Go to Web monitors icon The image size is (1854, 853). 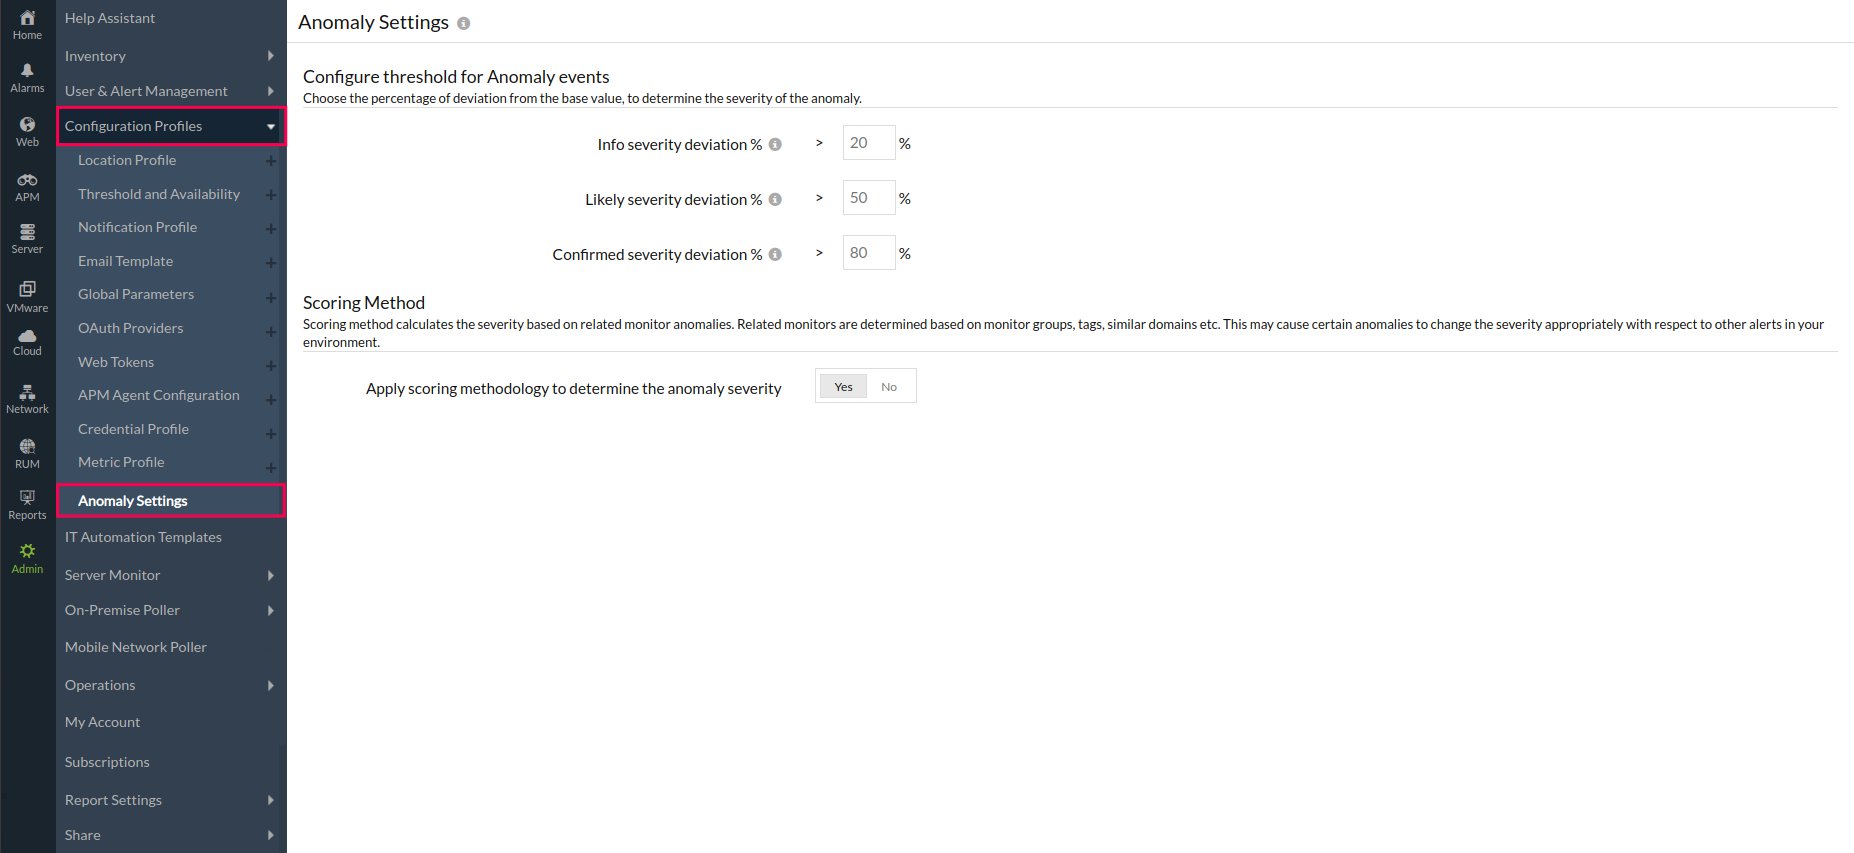tap(27, 125)
